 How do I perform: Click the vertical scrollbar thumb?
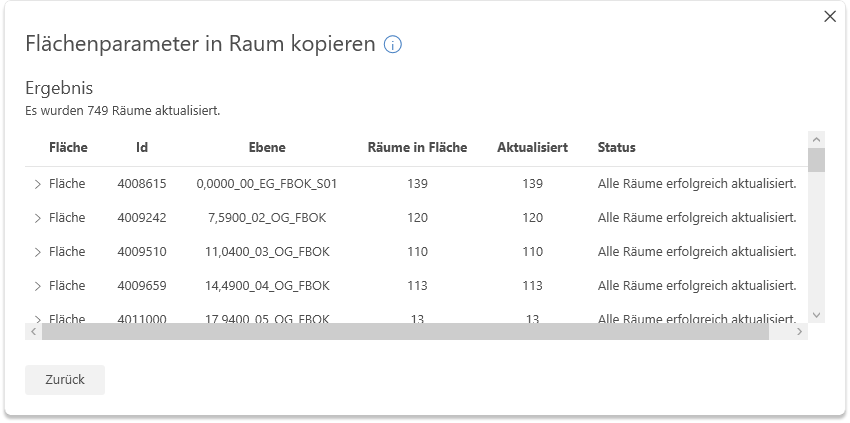[x=816, y=160]
